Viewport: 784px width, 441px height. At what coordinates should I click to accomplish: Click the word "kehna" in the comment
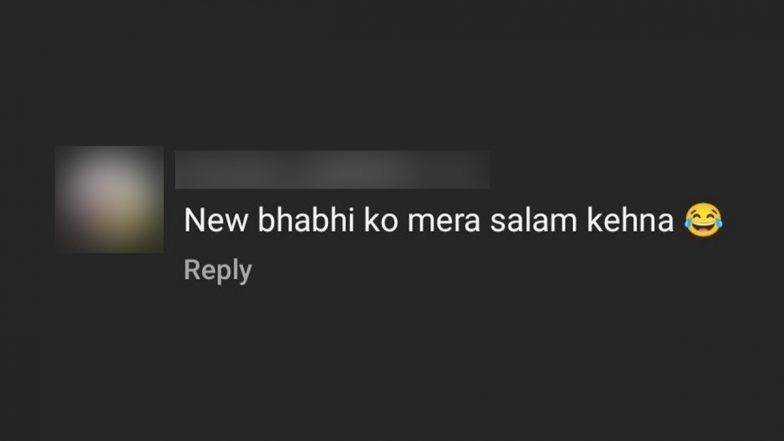pyautogui.click(x=630, y=220)
